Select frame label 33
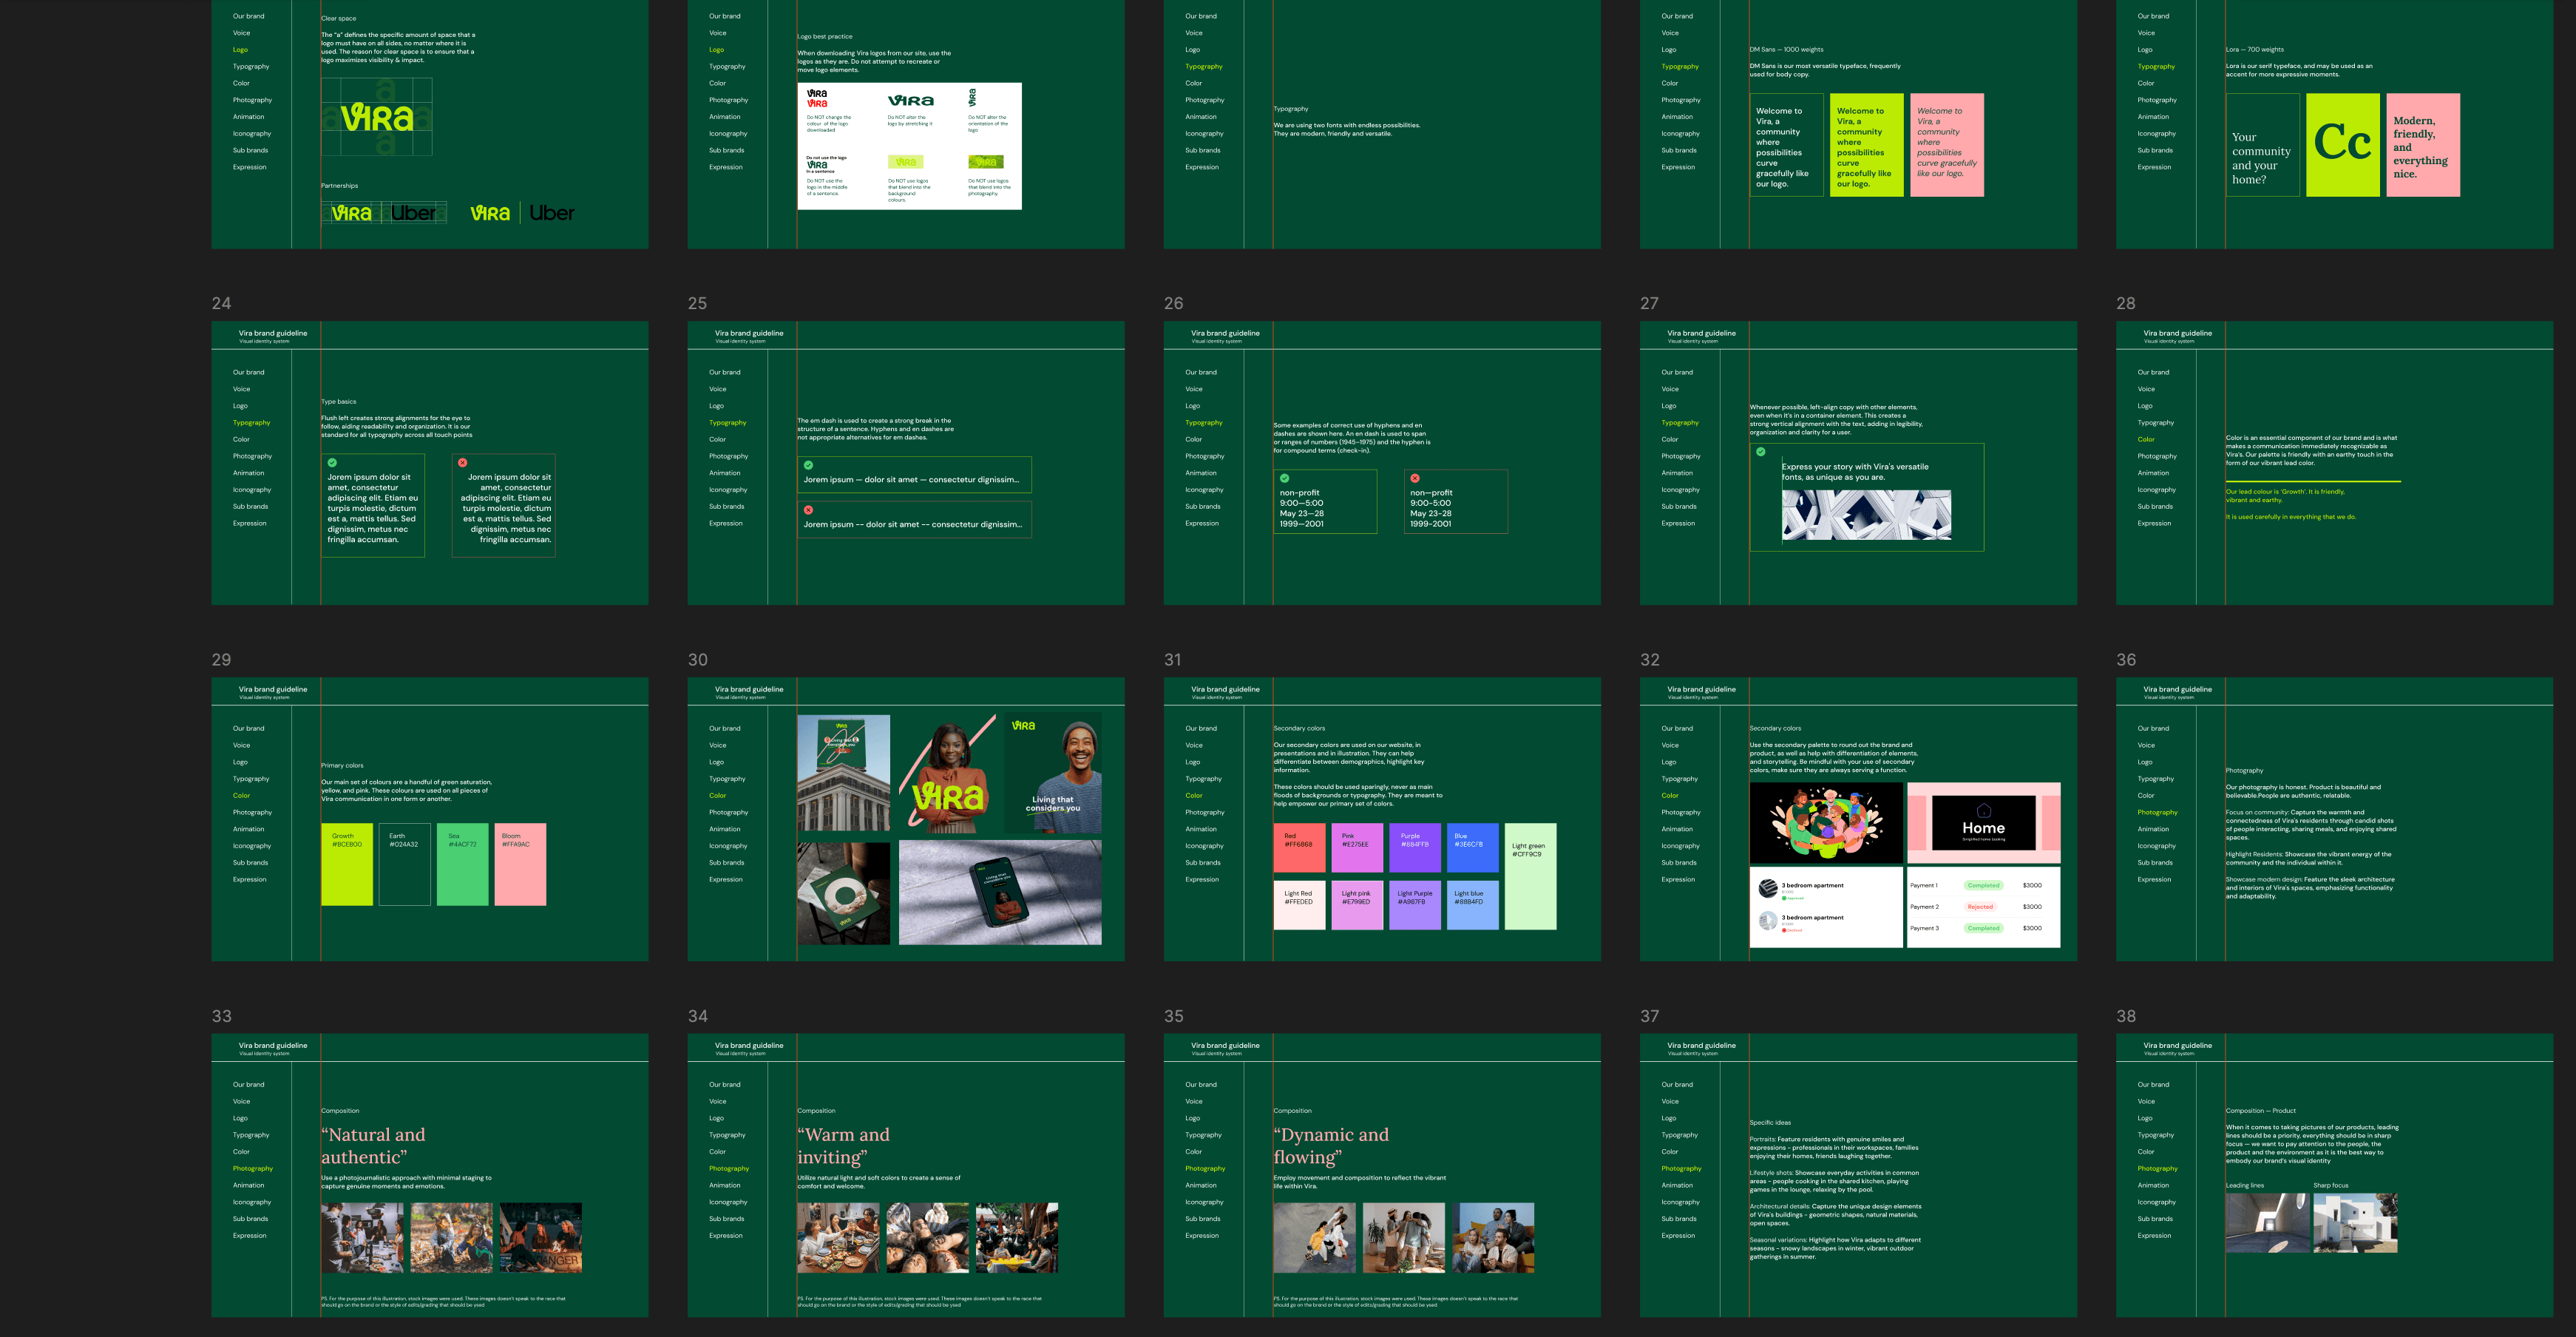The image size is (2576, 1337). pos(221,1016)
